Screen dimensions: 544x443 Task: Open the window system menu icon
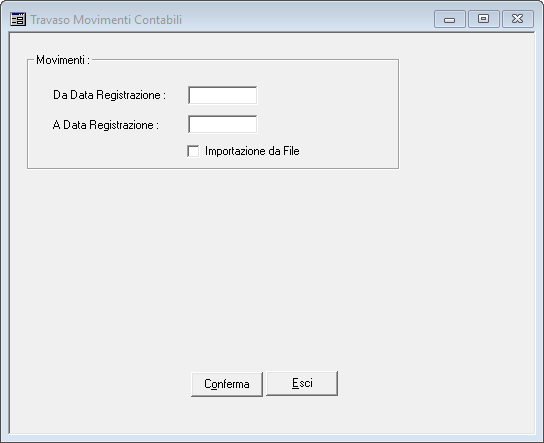click(x=18, y=19)
